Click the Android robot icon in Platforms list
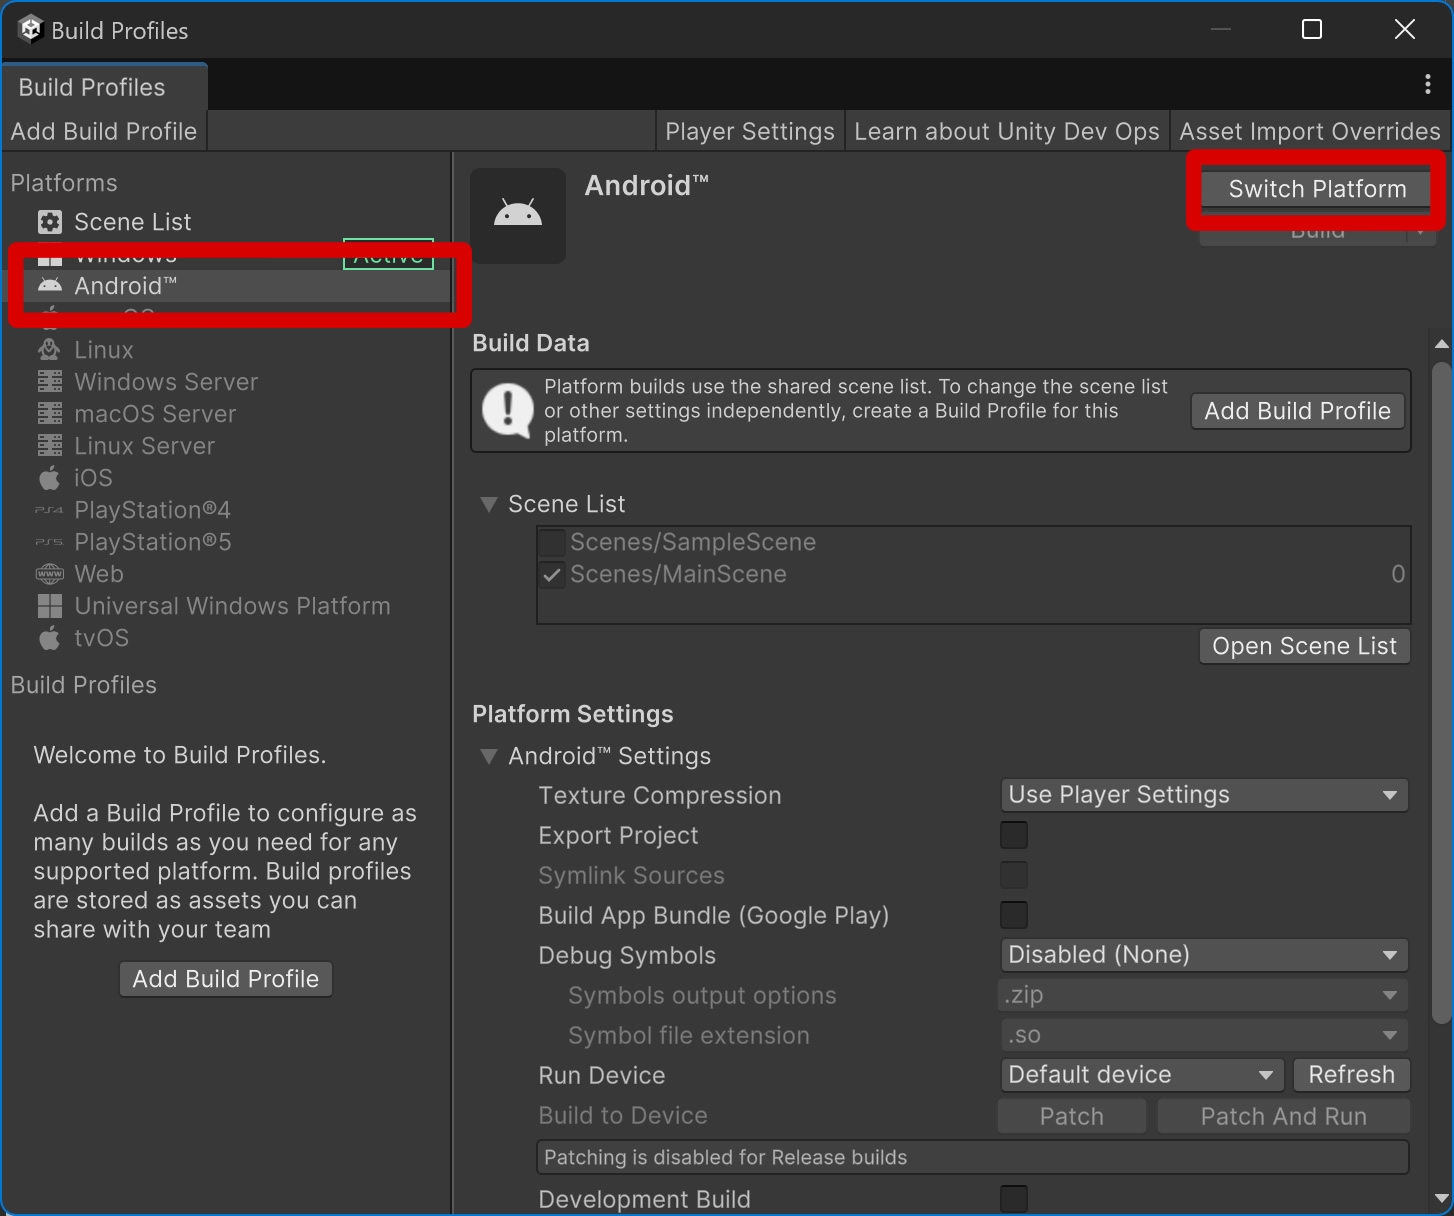The width and height of the screenshot is (1454, 1216). click(x=49, y=286)
